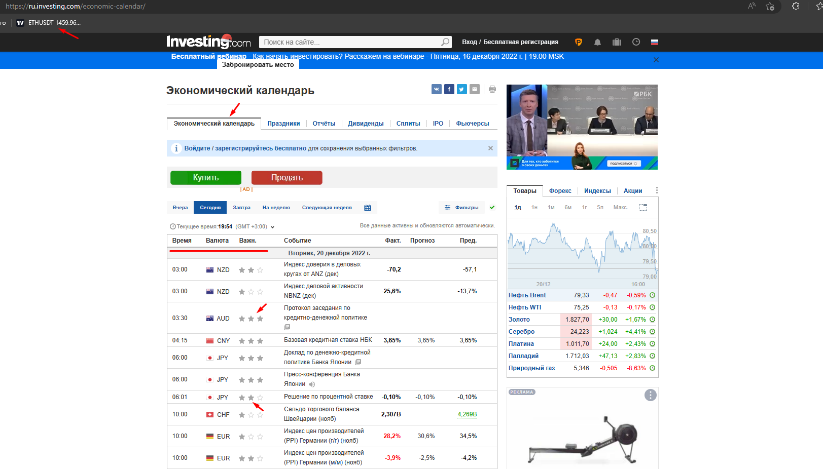Image resolution: width=823 pixels, height=469 pixels.
Task: Open the custom date range calendar icon
Action: [367, 208]
